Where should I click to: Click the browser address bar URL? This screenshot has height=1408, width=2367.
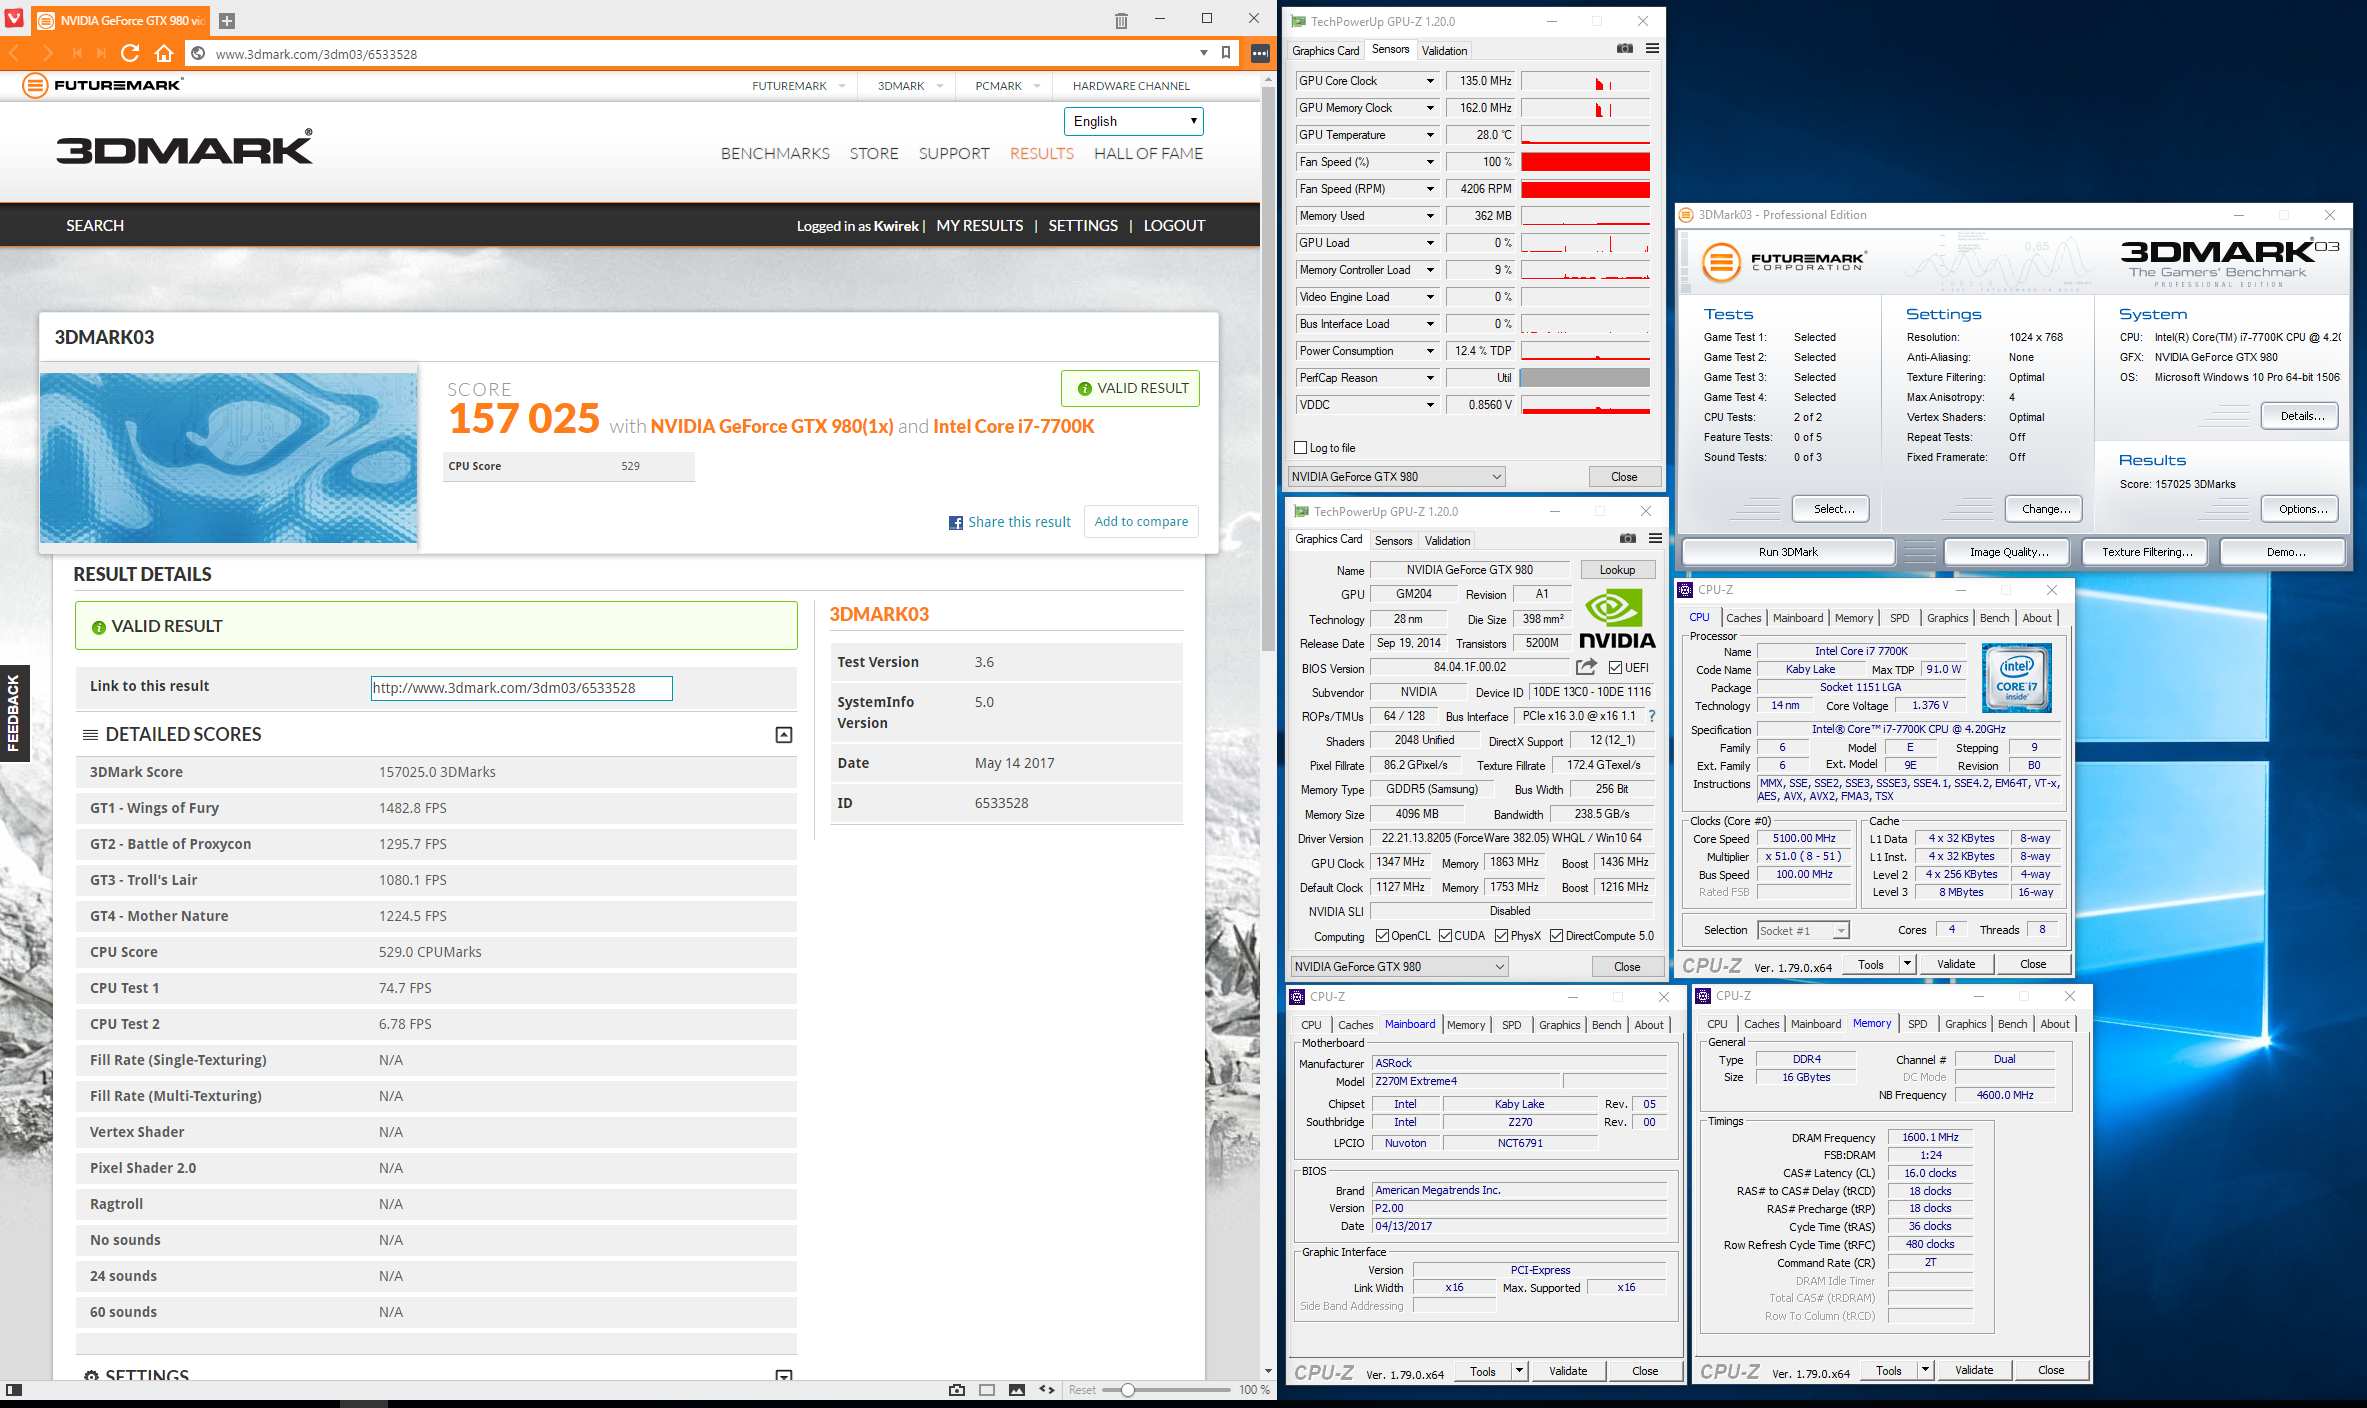pyautogui.click(x=316, y=54)
